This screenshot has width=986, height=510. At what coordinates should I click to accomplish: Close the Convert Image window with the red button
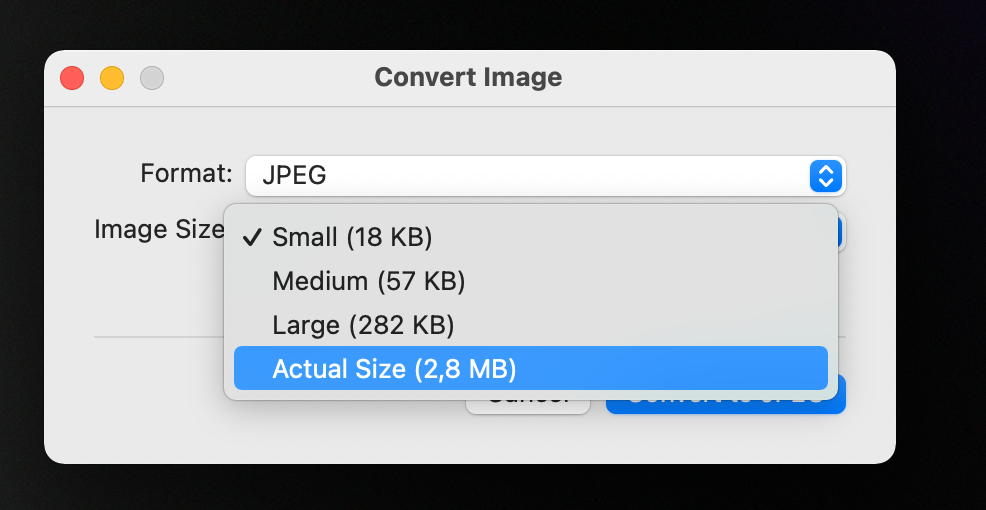point(72,78)
